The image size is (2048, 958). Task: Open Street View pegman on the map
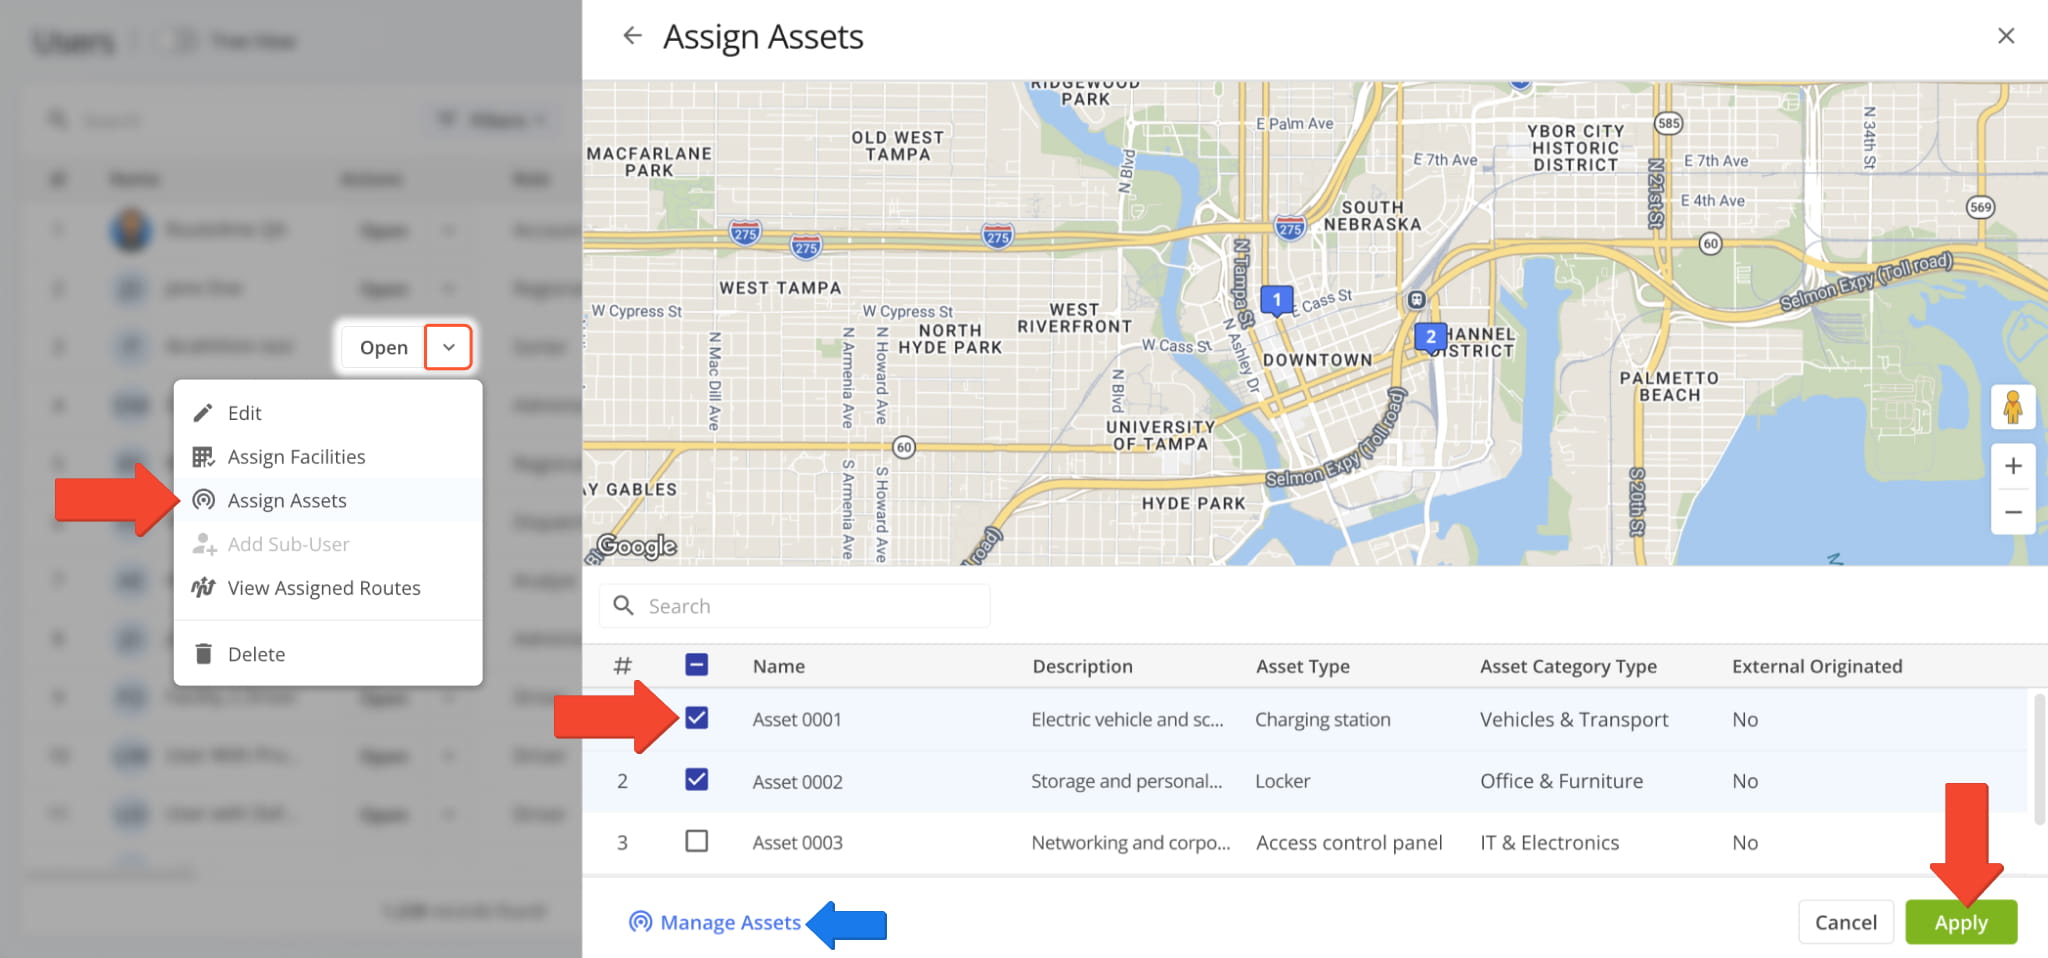click(x=2013, y=407)
